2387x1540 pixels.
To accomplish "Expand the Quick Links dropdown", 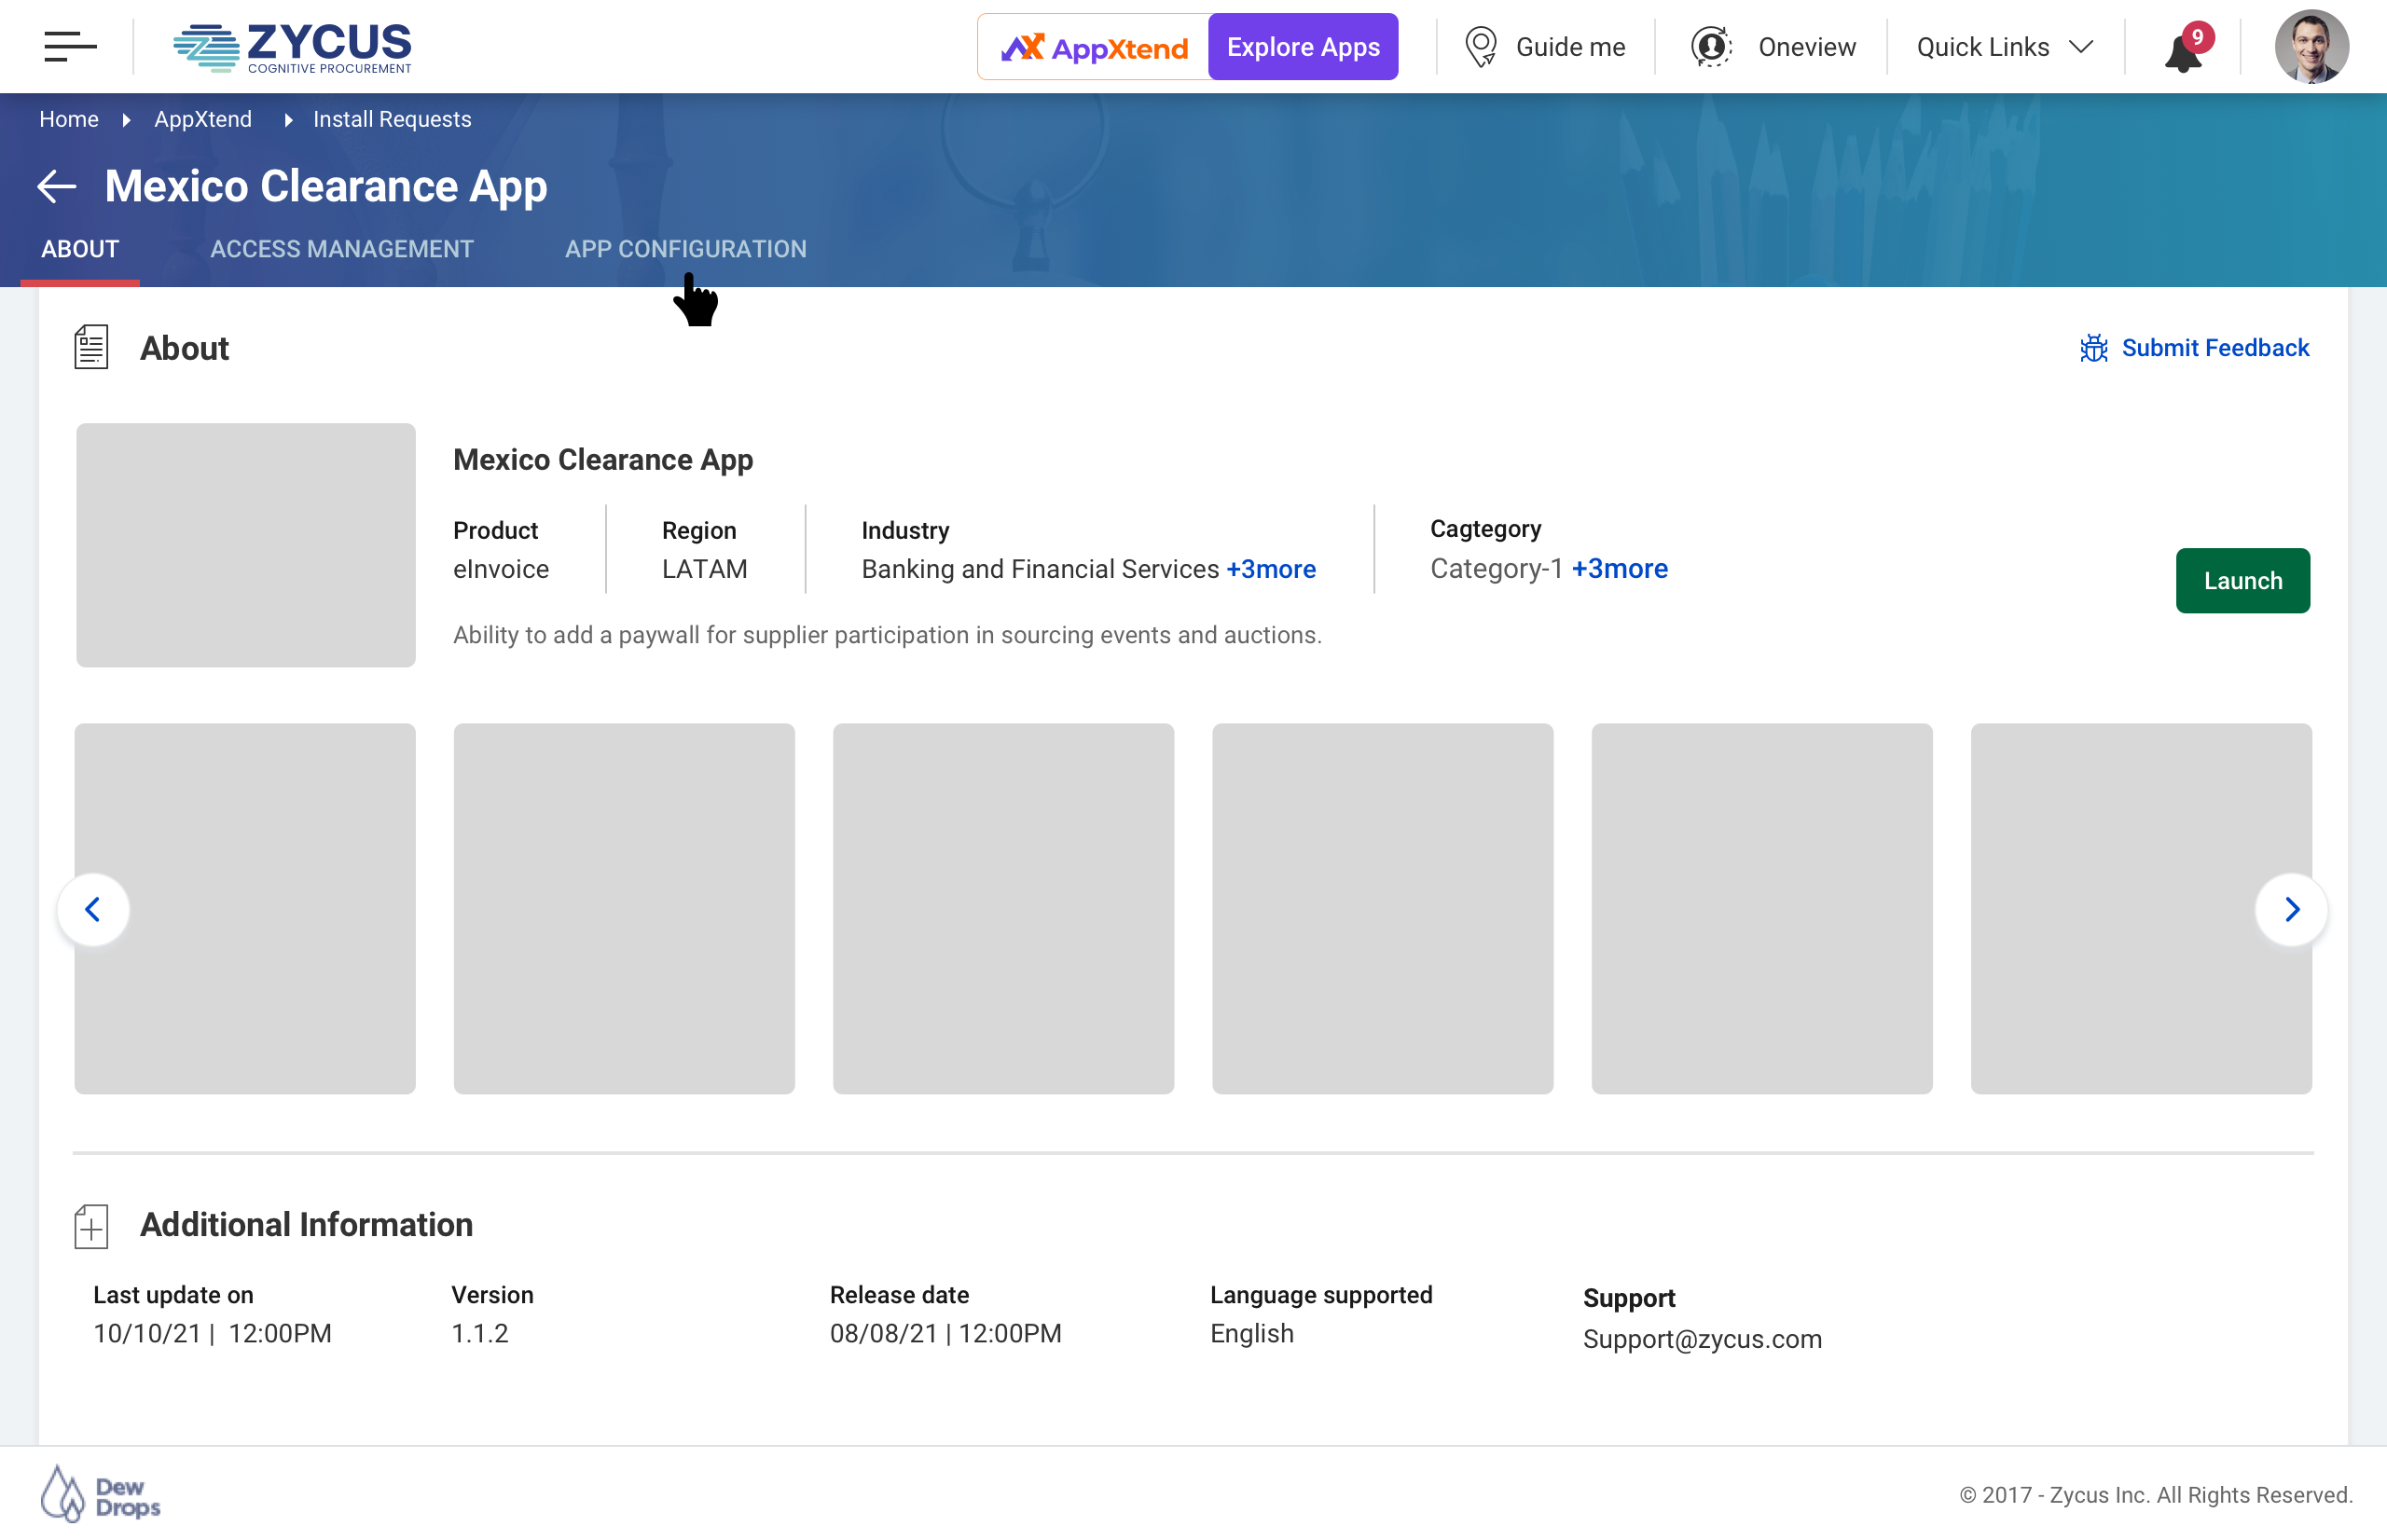I will (x=2004, y=47).
